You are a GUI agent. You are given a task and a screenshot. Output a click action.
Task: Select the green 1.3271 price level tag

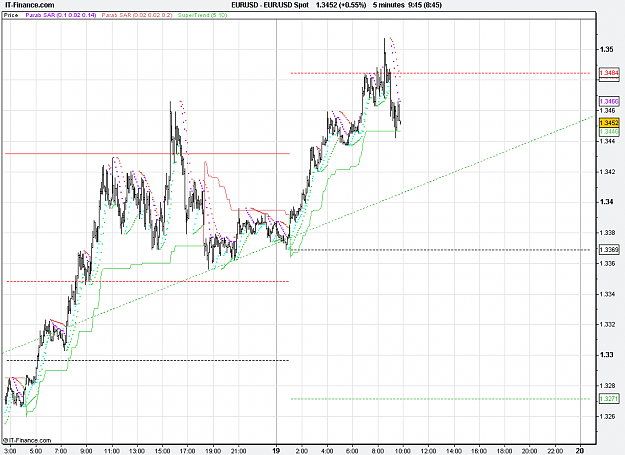[609, 399]
